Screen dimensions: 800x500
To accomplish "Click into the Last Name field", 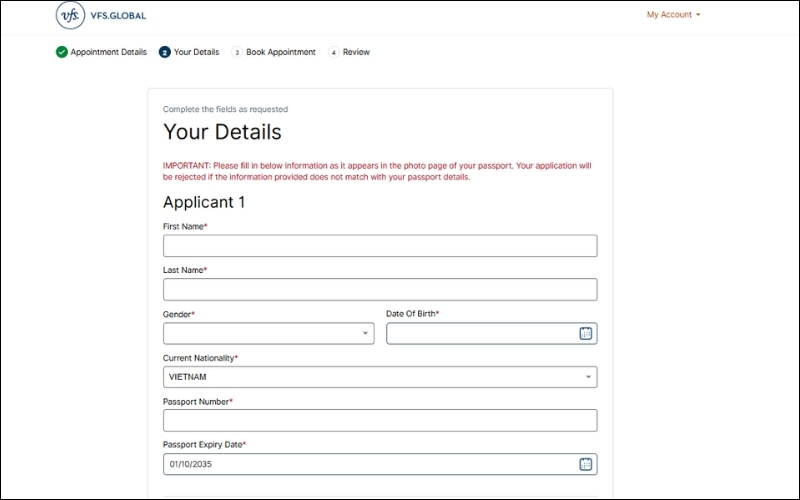I will 380,290.
